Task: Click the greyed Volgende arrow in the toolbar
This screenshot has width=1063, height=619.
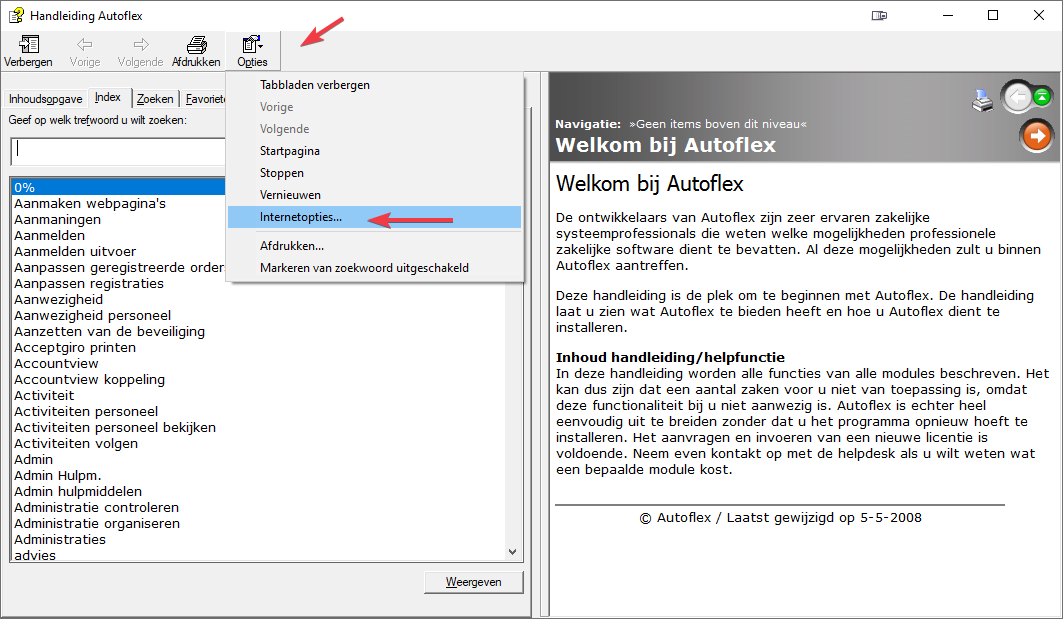Action: [x=140, y=45]
